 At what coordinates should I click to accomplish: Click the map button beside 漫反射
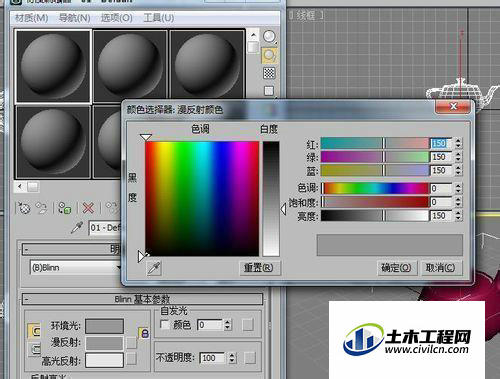(x=131, y=343)
